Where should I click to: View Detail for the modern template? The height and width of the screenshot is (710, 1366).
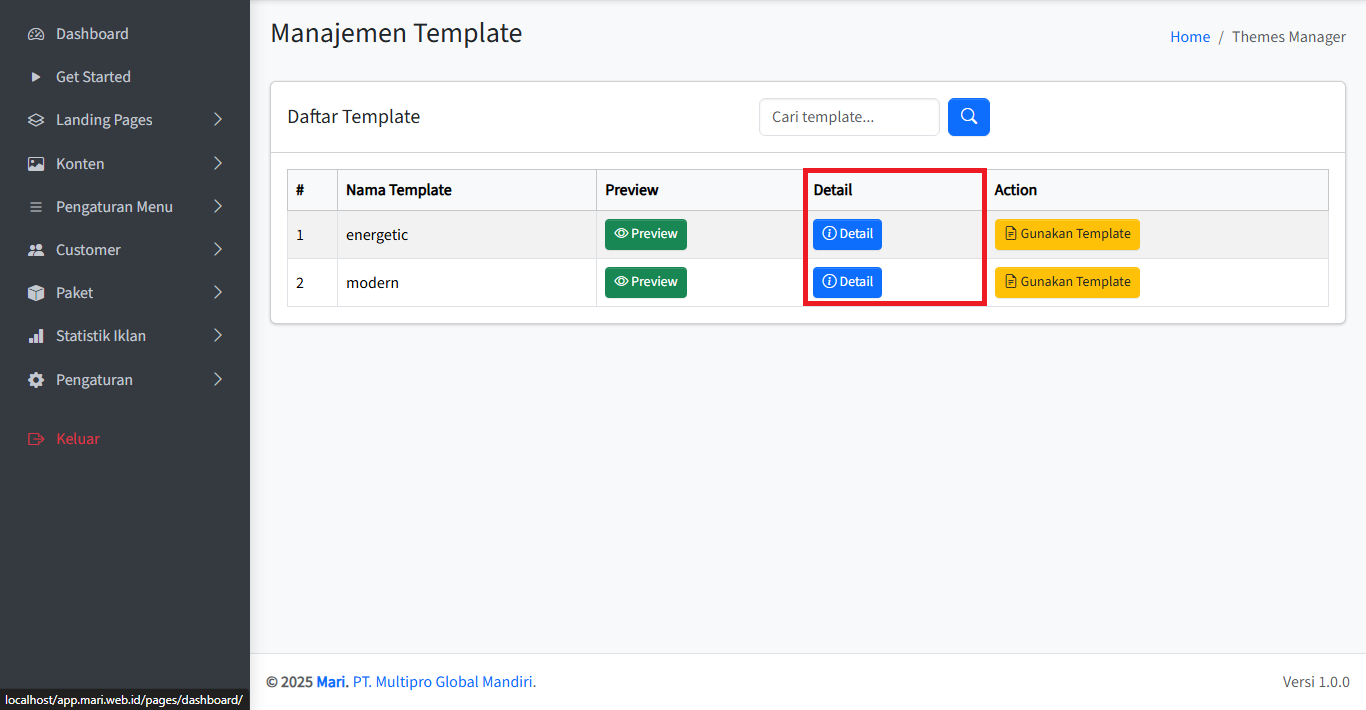[847, 282]
